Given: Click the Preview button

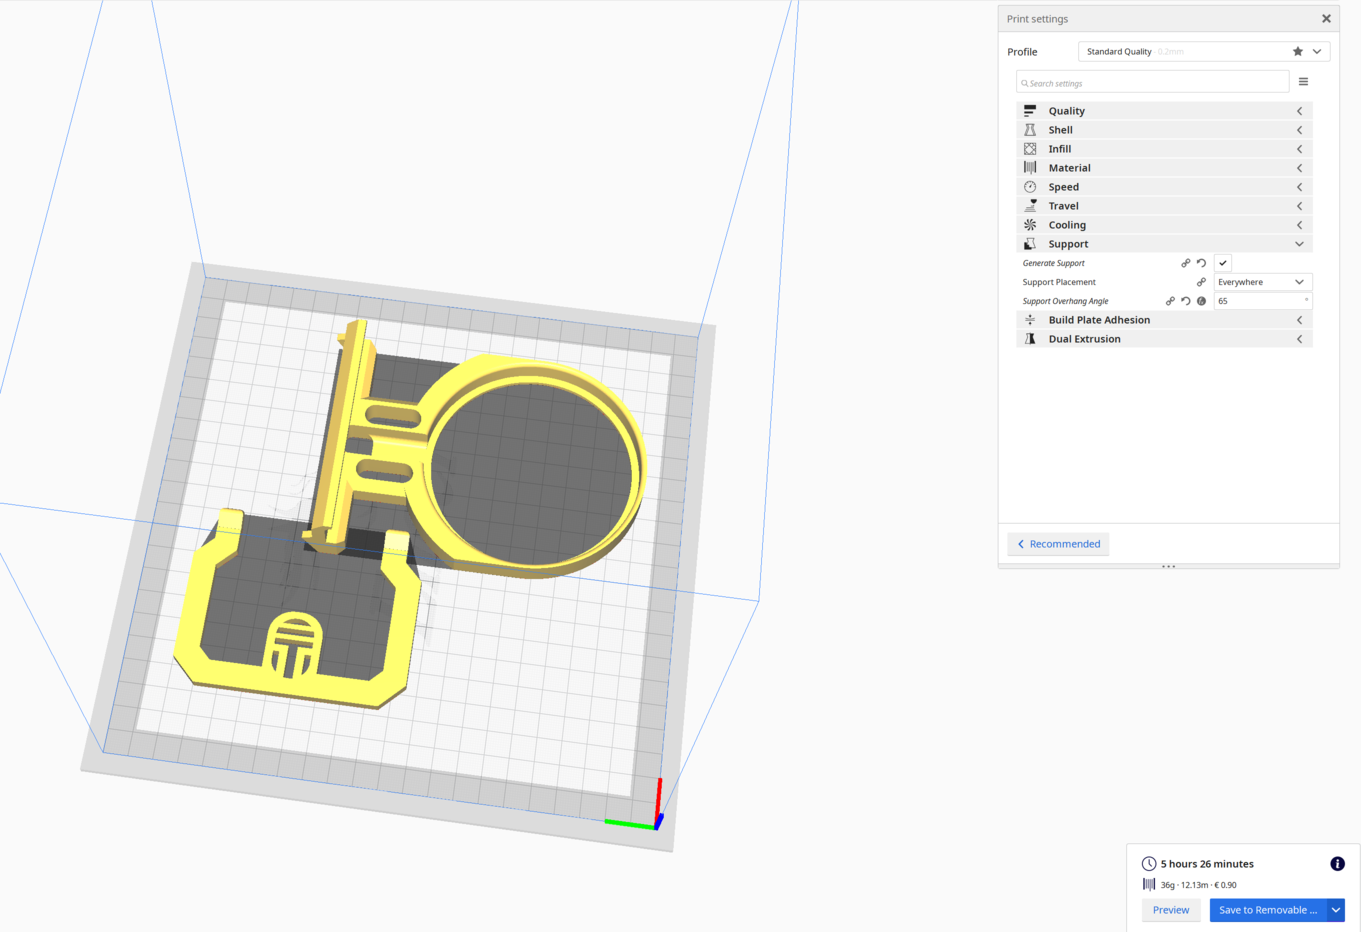Looking at the screenshot, I should (x=1171, y=910).
